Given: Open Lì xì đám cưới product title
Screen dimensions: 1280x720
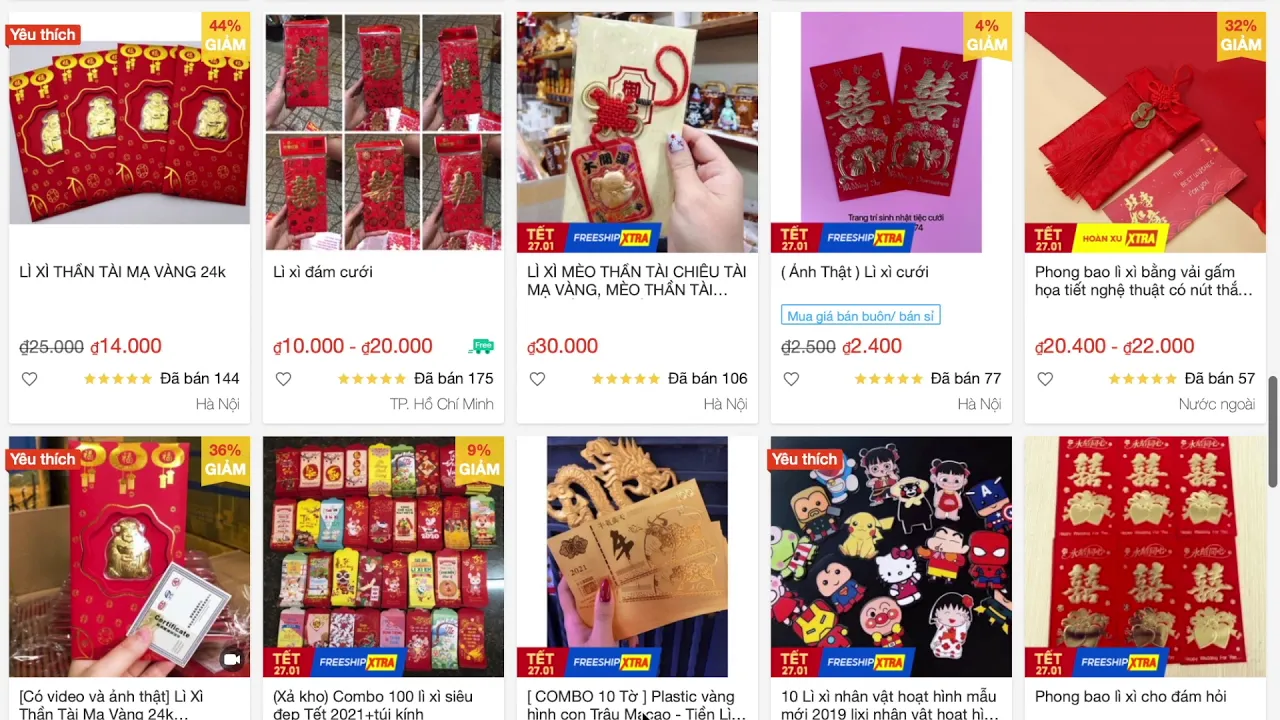Looking at the screenshot, I should click(x=323, y=272).
